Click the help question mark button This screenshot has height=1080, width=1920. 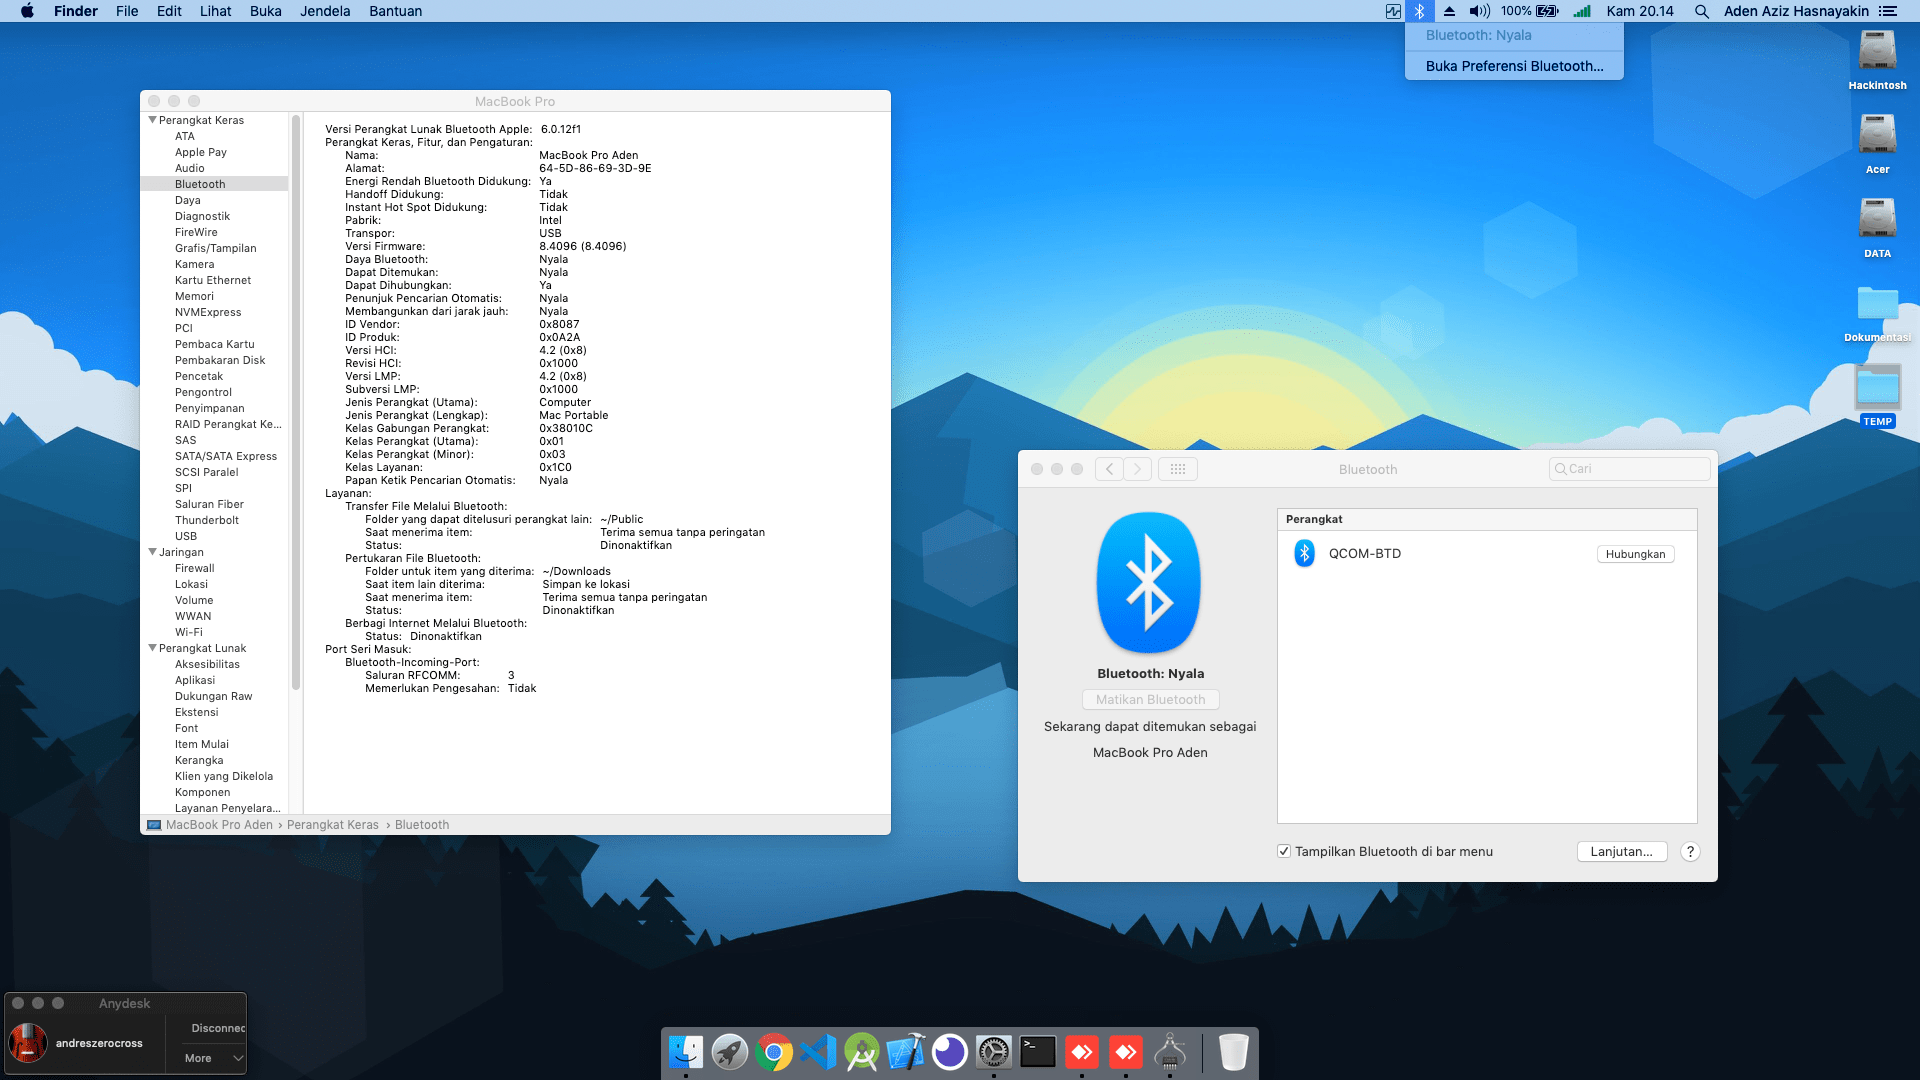1690,852
